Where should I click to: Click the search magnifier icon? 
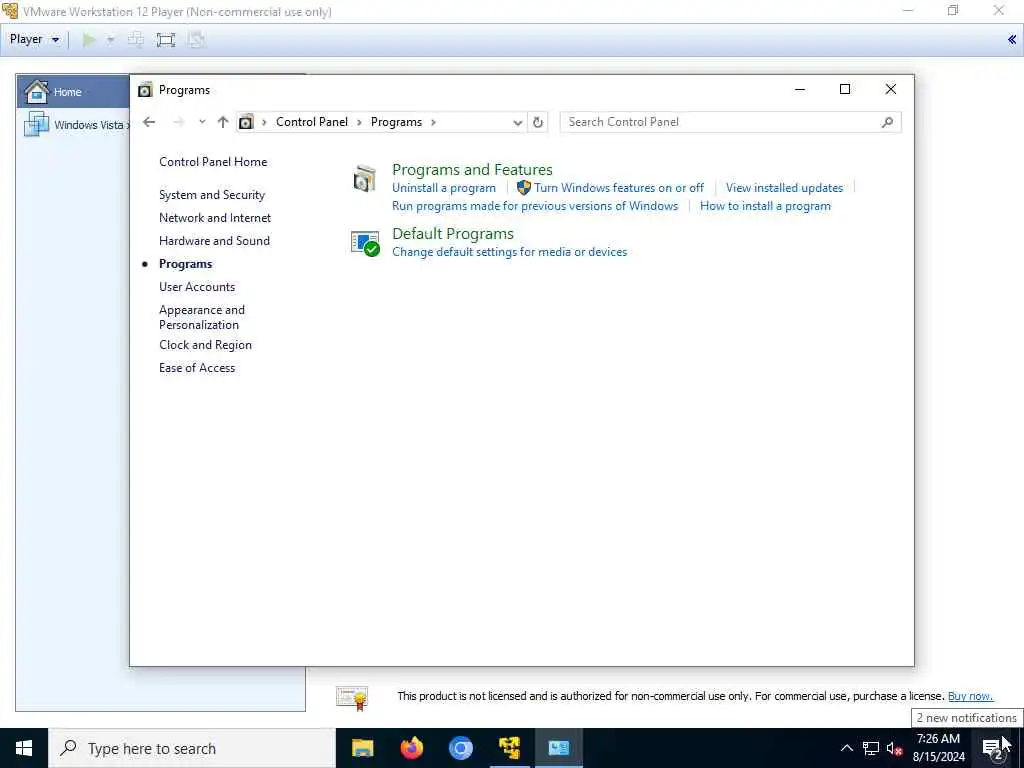click(887, 122)
